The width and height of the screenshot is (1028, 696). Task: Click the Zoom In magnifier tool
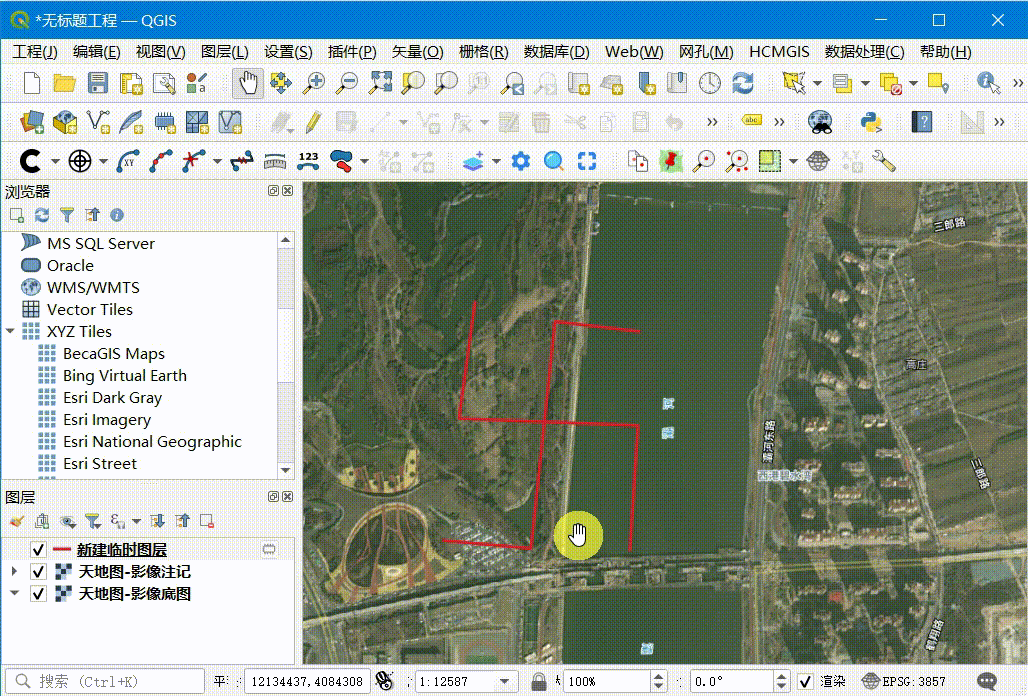click(314, 83)
